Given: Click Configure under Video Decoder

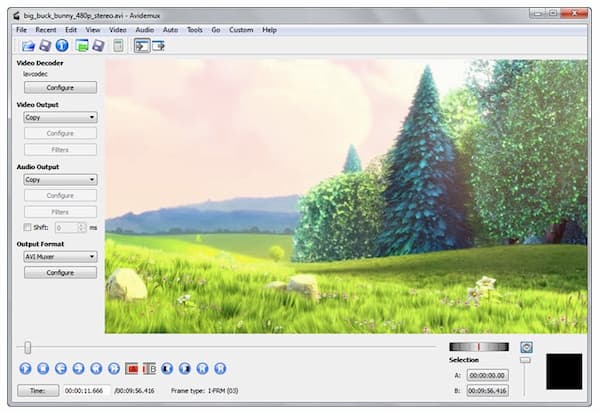Looking at the screenshot, I should 60,88.
